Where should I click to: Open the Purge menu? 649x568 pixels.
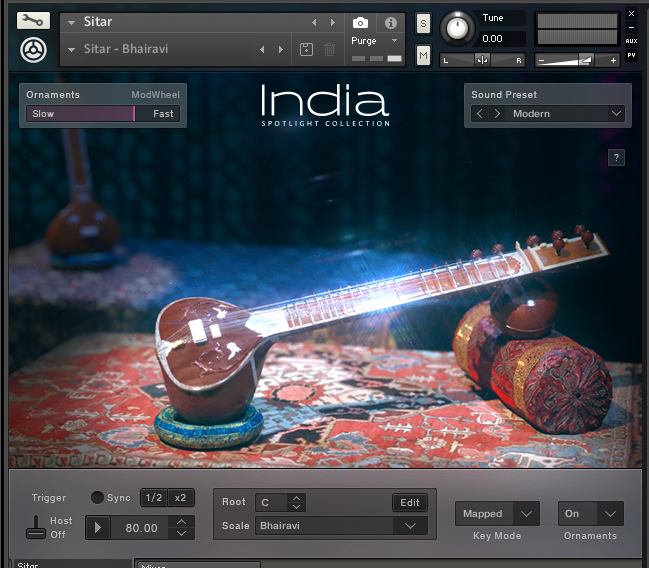click(374, 41)
